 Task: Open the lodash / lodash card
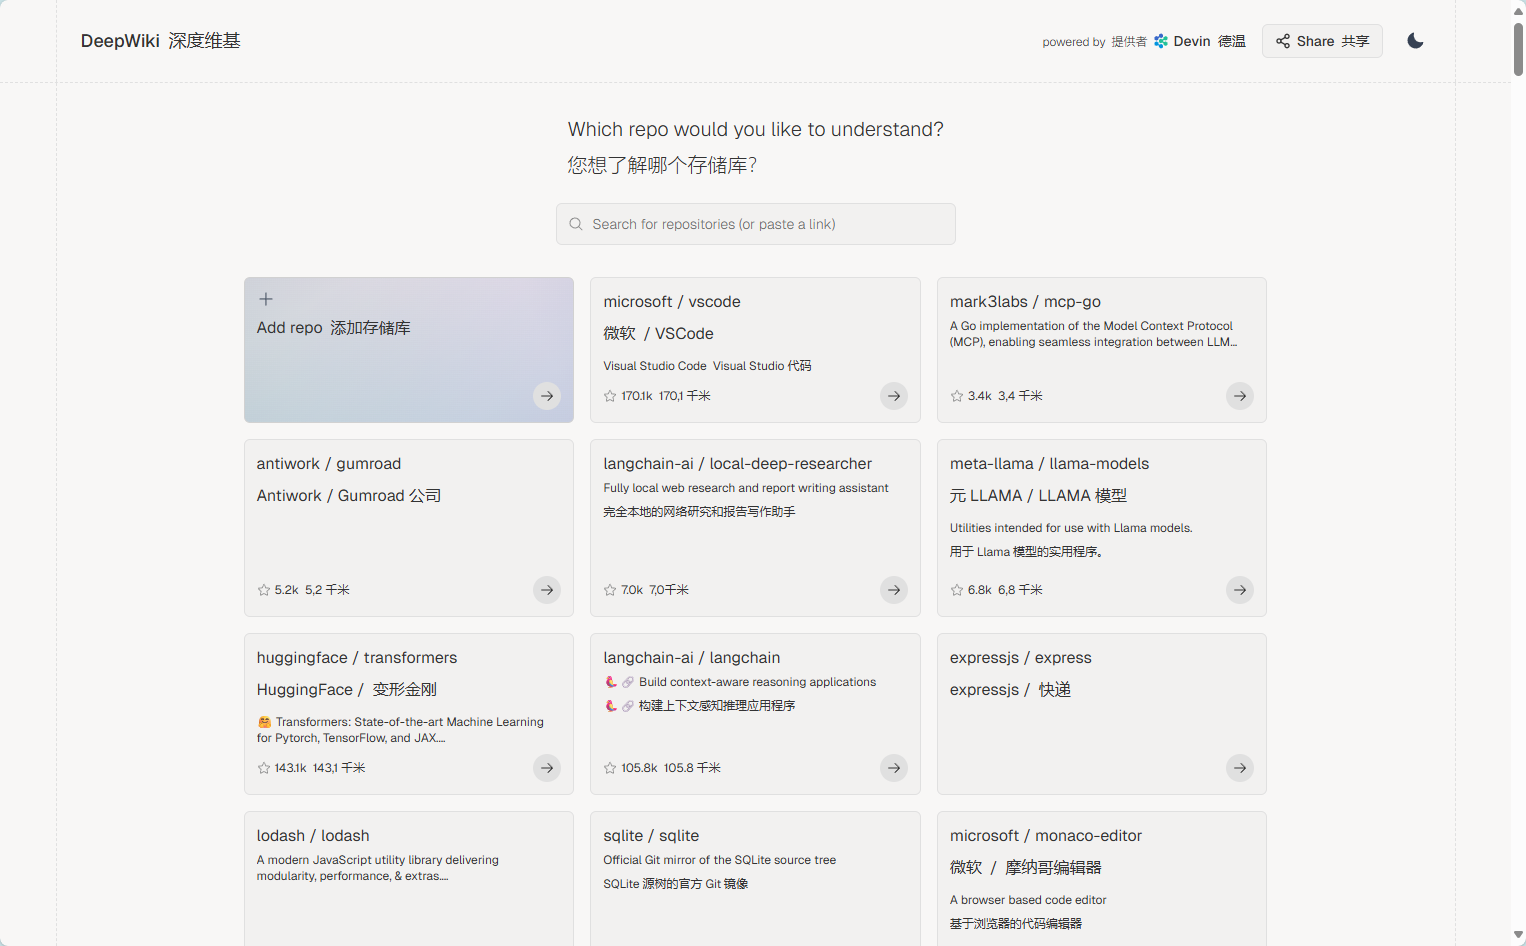[409, 878]
